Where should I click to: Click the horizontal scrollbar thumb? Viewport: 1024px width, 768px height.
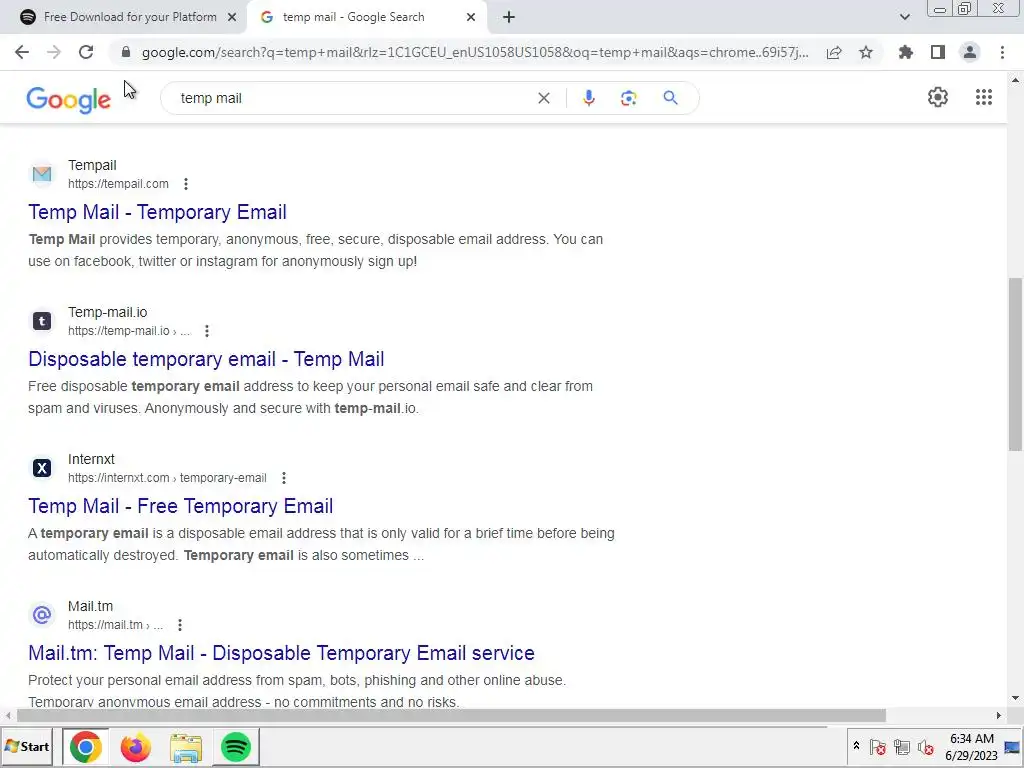click(x=451, y=716)
